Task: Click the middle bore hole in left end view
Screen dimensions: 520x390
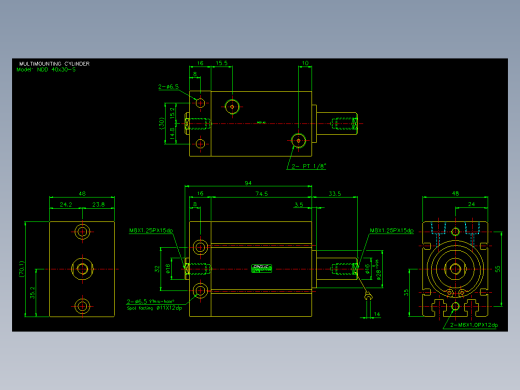Action: pyautogui.click(x=82, y=269)
